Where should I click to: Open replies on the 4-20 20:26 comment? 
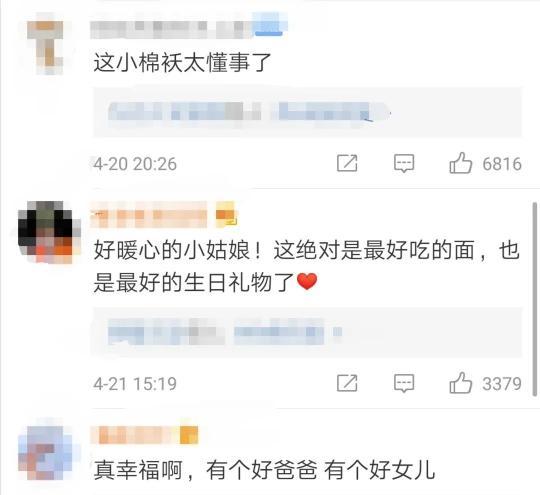point(404,163)
